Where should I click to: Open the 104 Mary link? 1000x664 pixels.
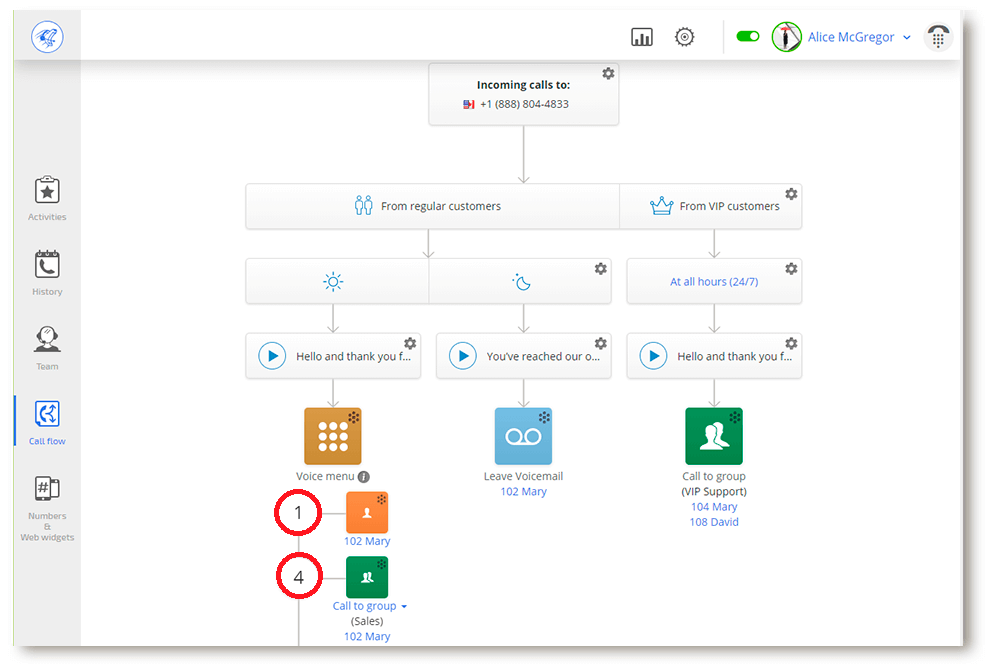point(714,507)
